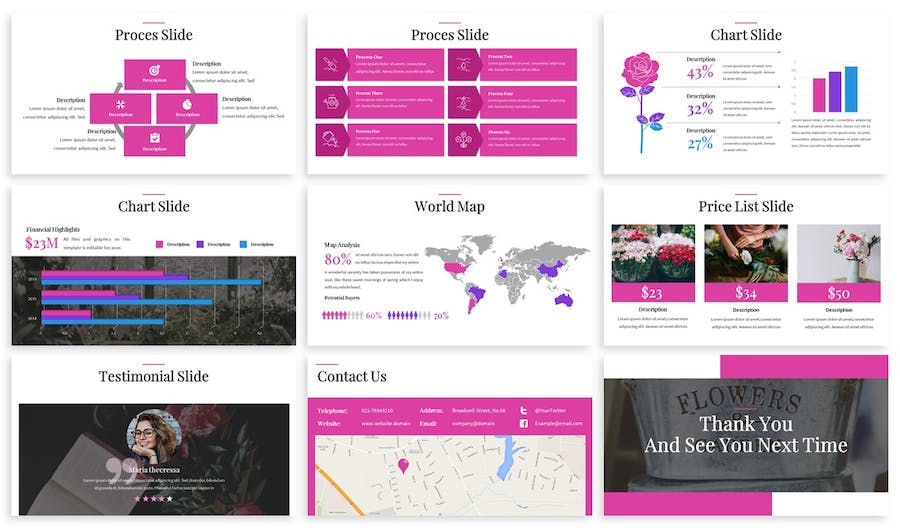Click the large quotation mark on Testimonial slide
The width and height of the screenshot is (900, 528).
click(116, 468)
